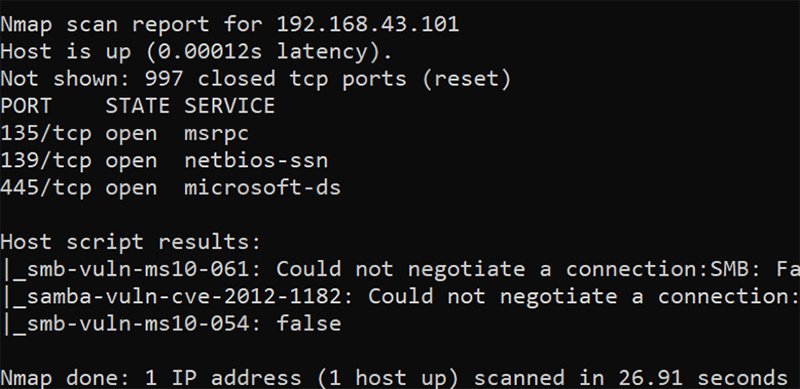Click the 139/tcp port entry
800x389 pixels.
(46, 161)
